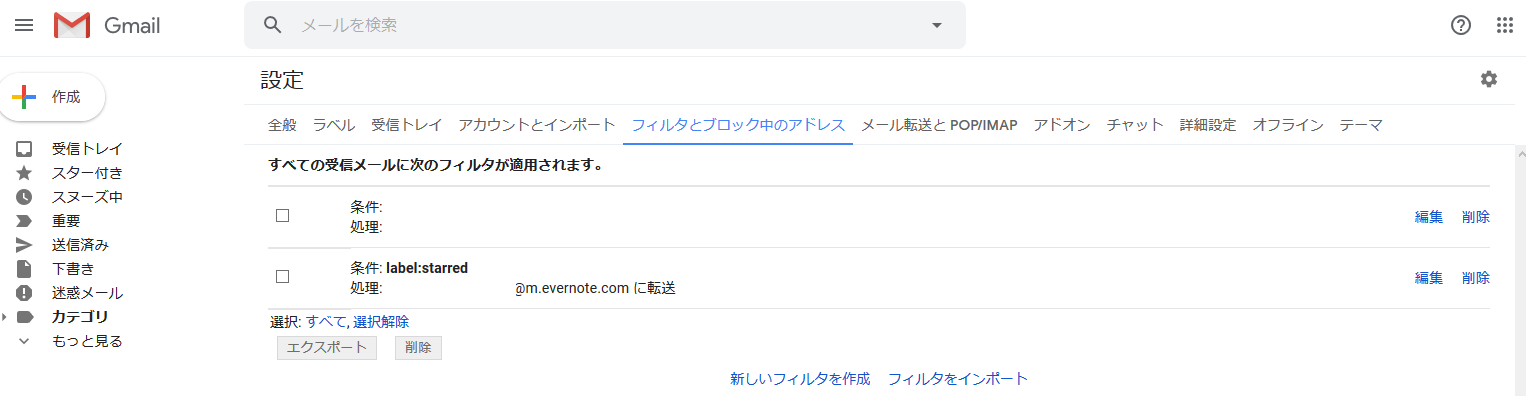Viewport: 1526px width, 396px height.
Task: Switch to 受信トレイ settings tab
Action: tap(407, 125)
